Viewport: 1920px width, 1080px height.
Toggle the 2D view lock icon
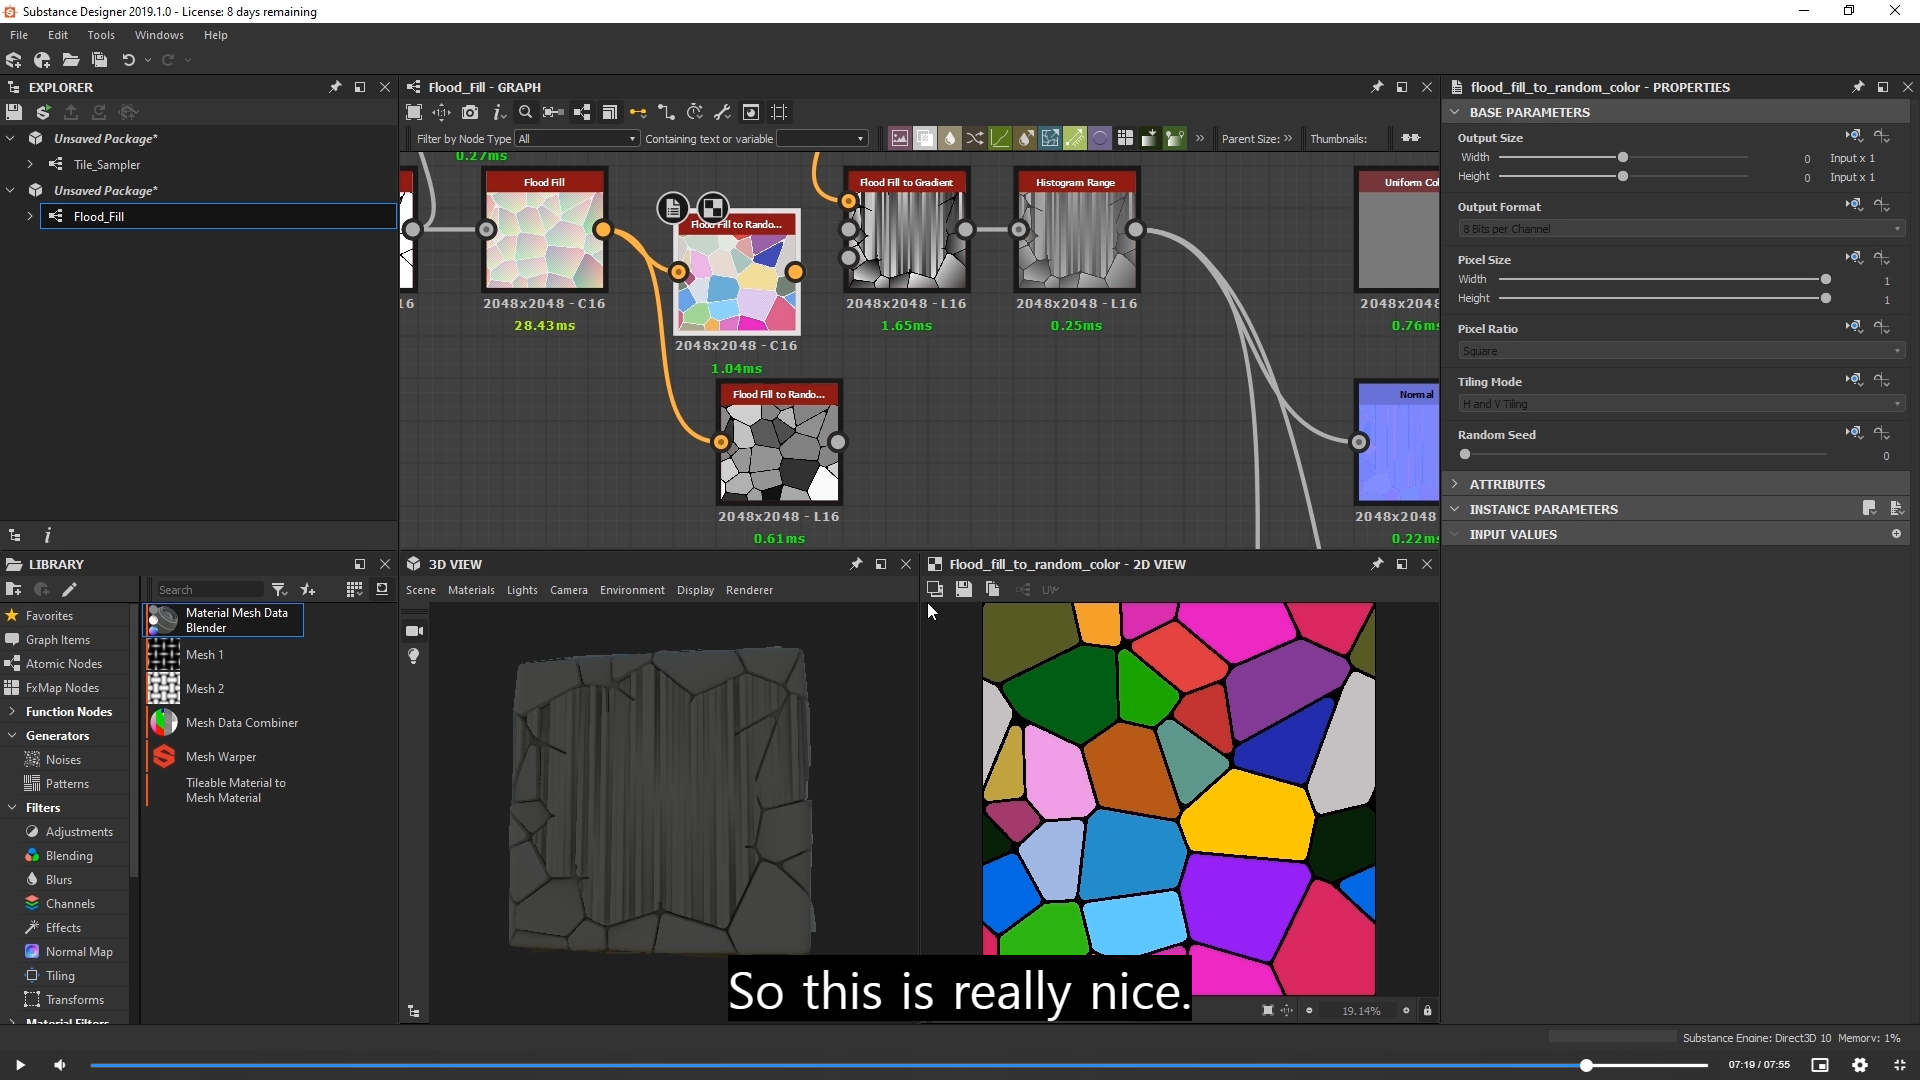pyautogui.click(x=1427, y=1010)
